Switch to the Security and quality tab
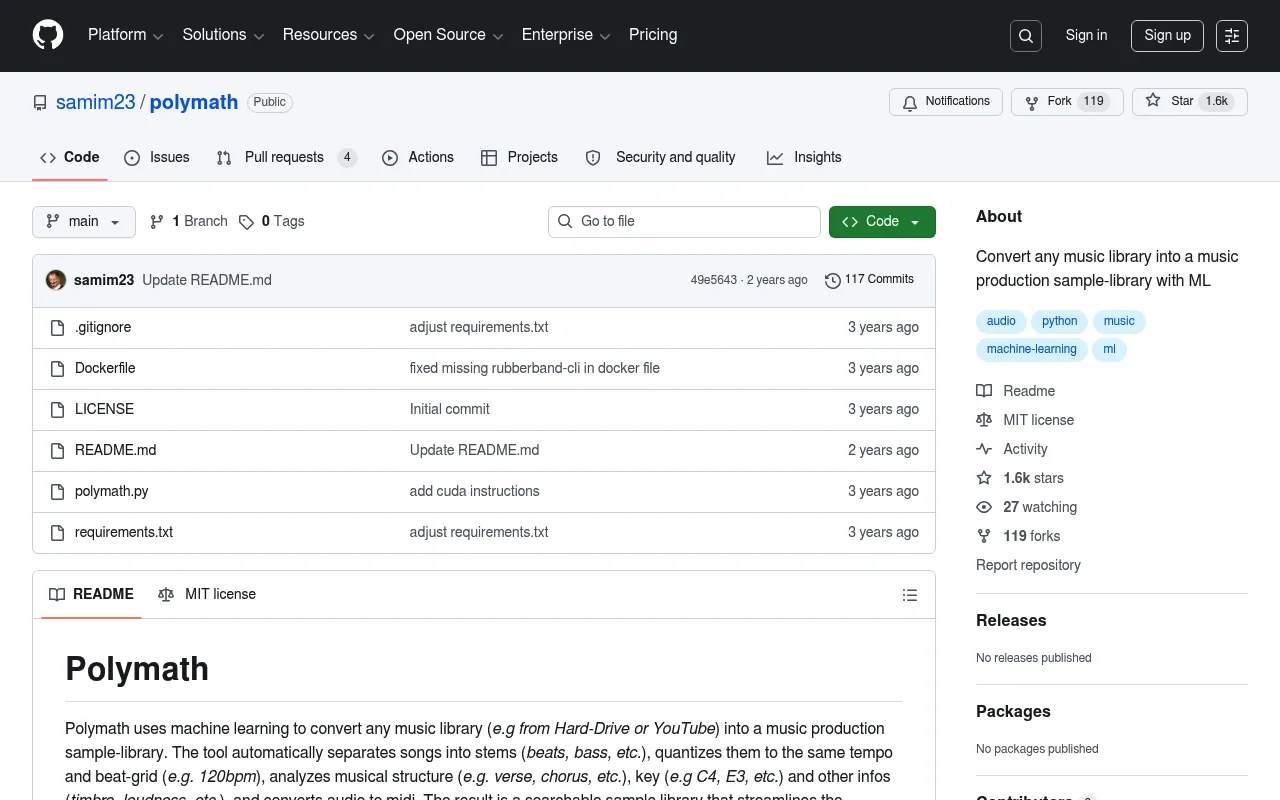This screenshot has height=800, width=1280. pos(660,158)
